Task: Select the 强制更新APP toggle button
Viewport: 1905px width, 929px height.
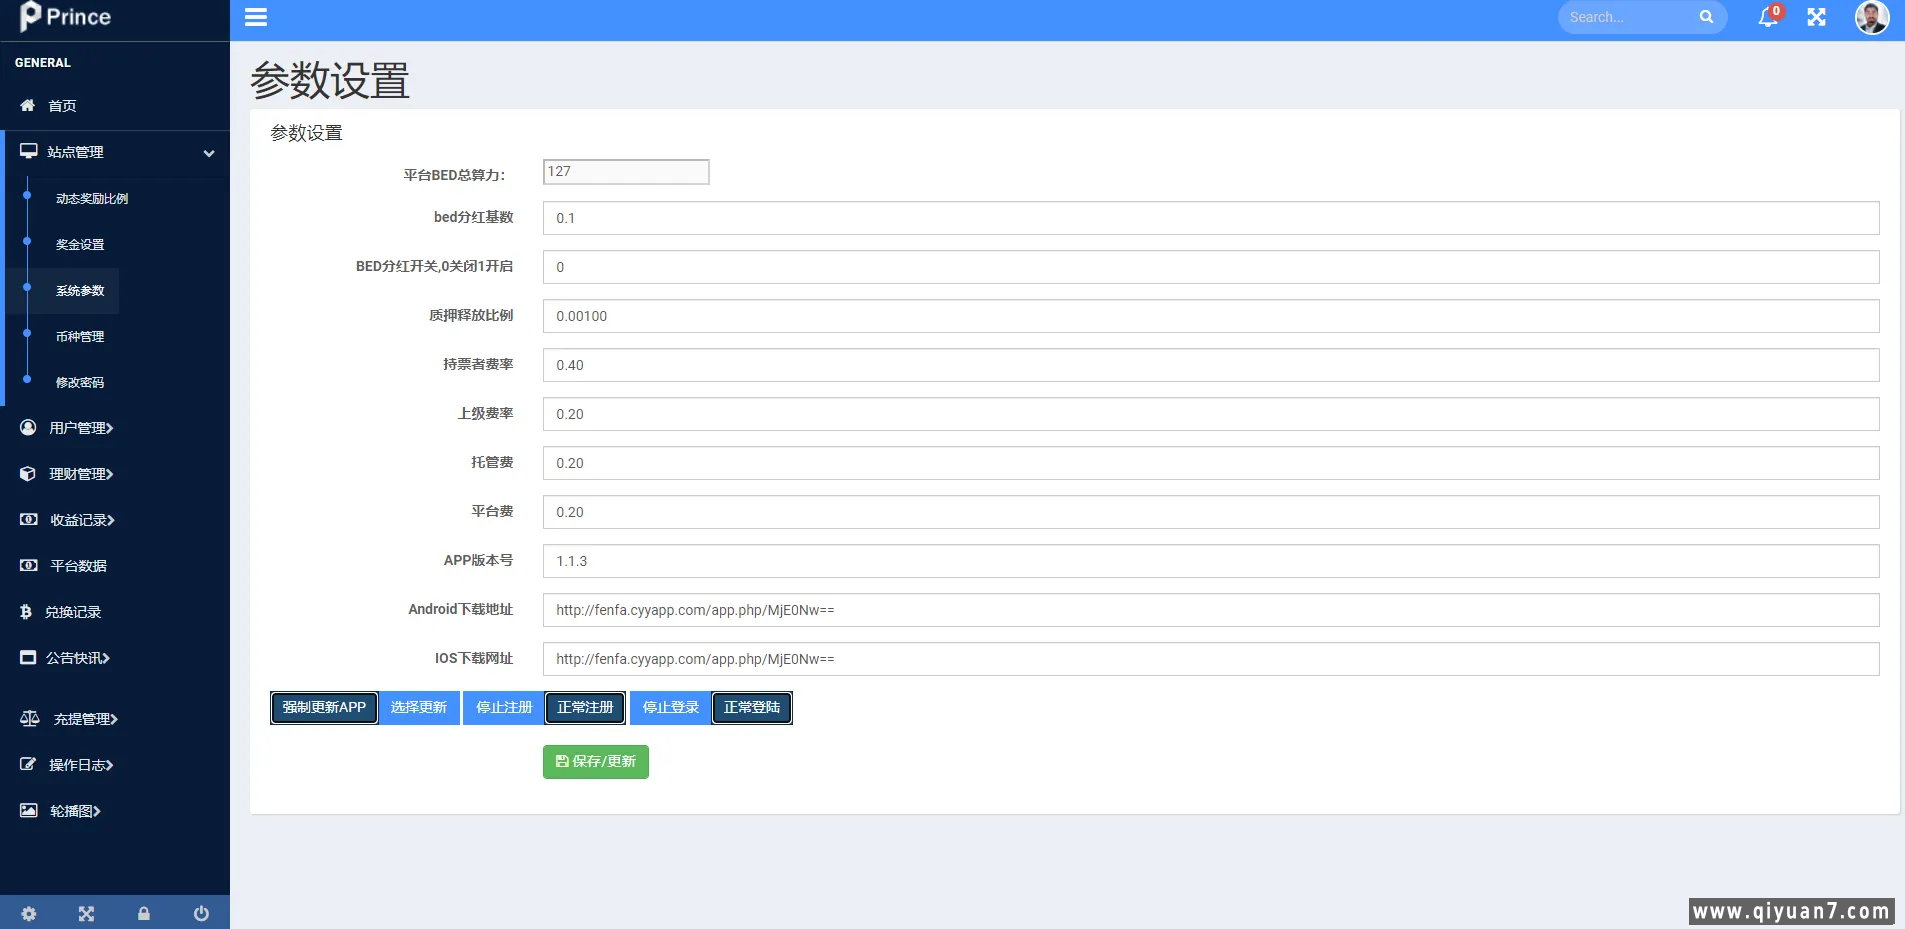Action: pos(324,708)
